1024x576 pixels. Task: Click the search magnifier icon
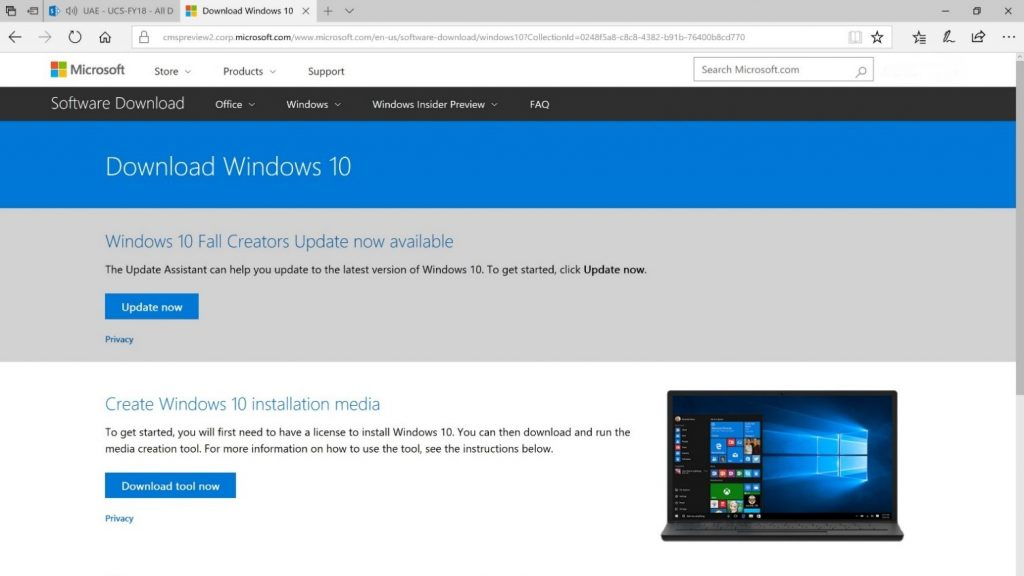(x=861, y=71)
